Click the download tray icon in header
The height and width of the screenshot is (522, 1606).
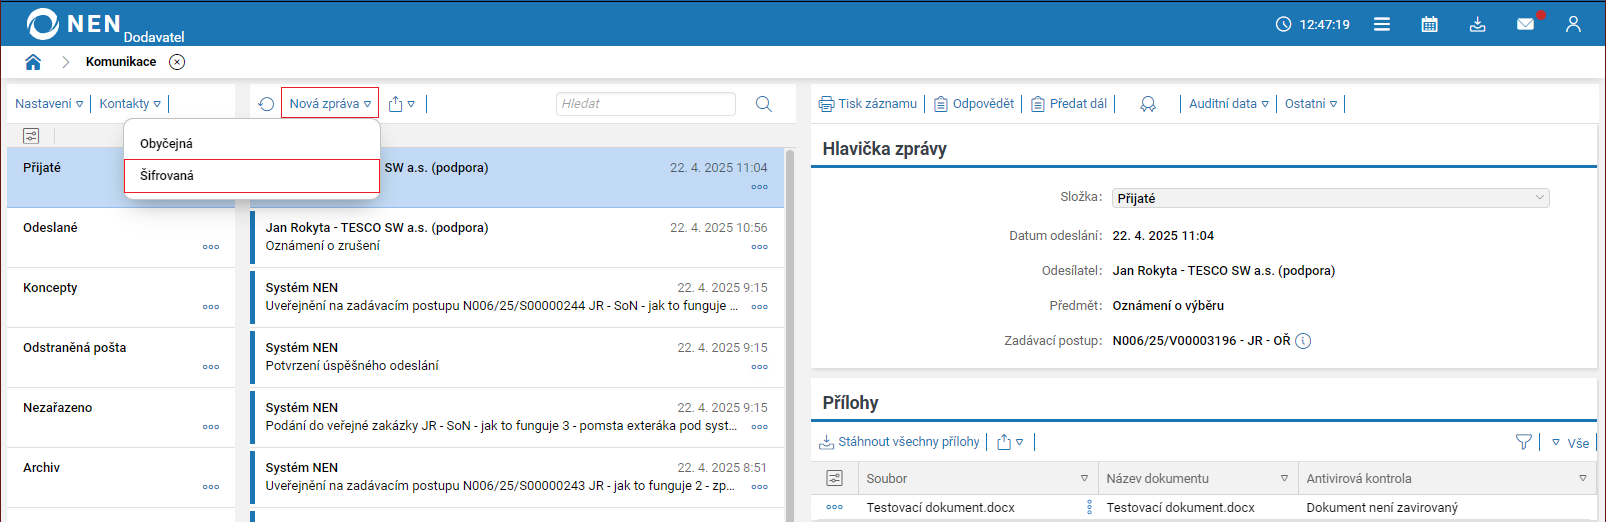[x=1477, y=24]
